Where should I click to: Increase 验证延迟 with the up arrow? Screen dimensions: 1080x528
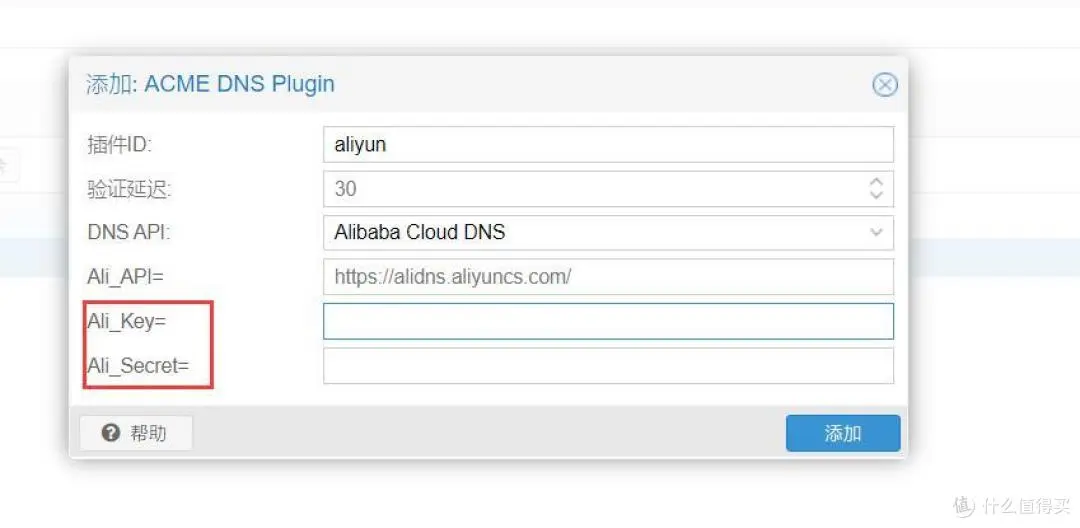[876, 182]
